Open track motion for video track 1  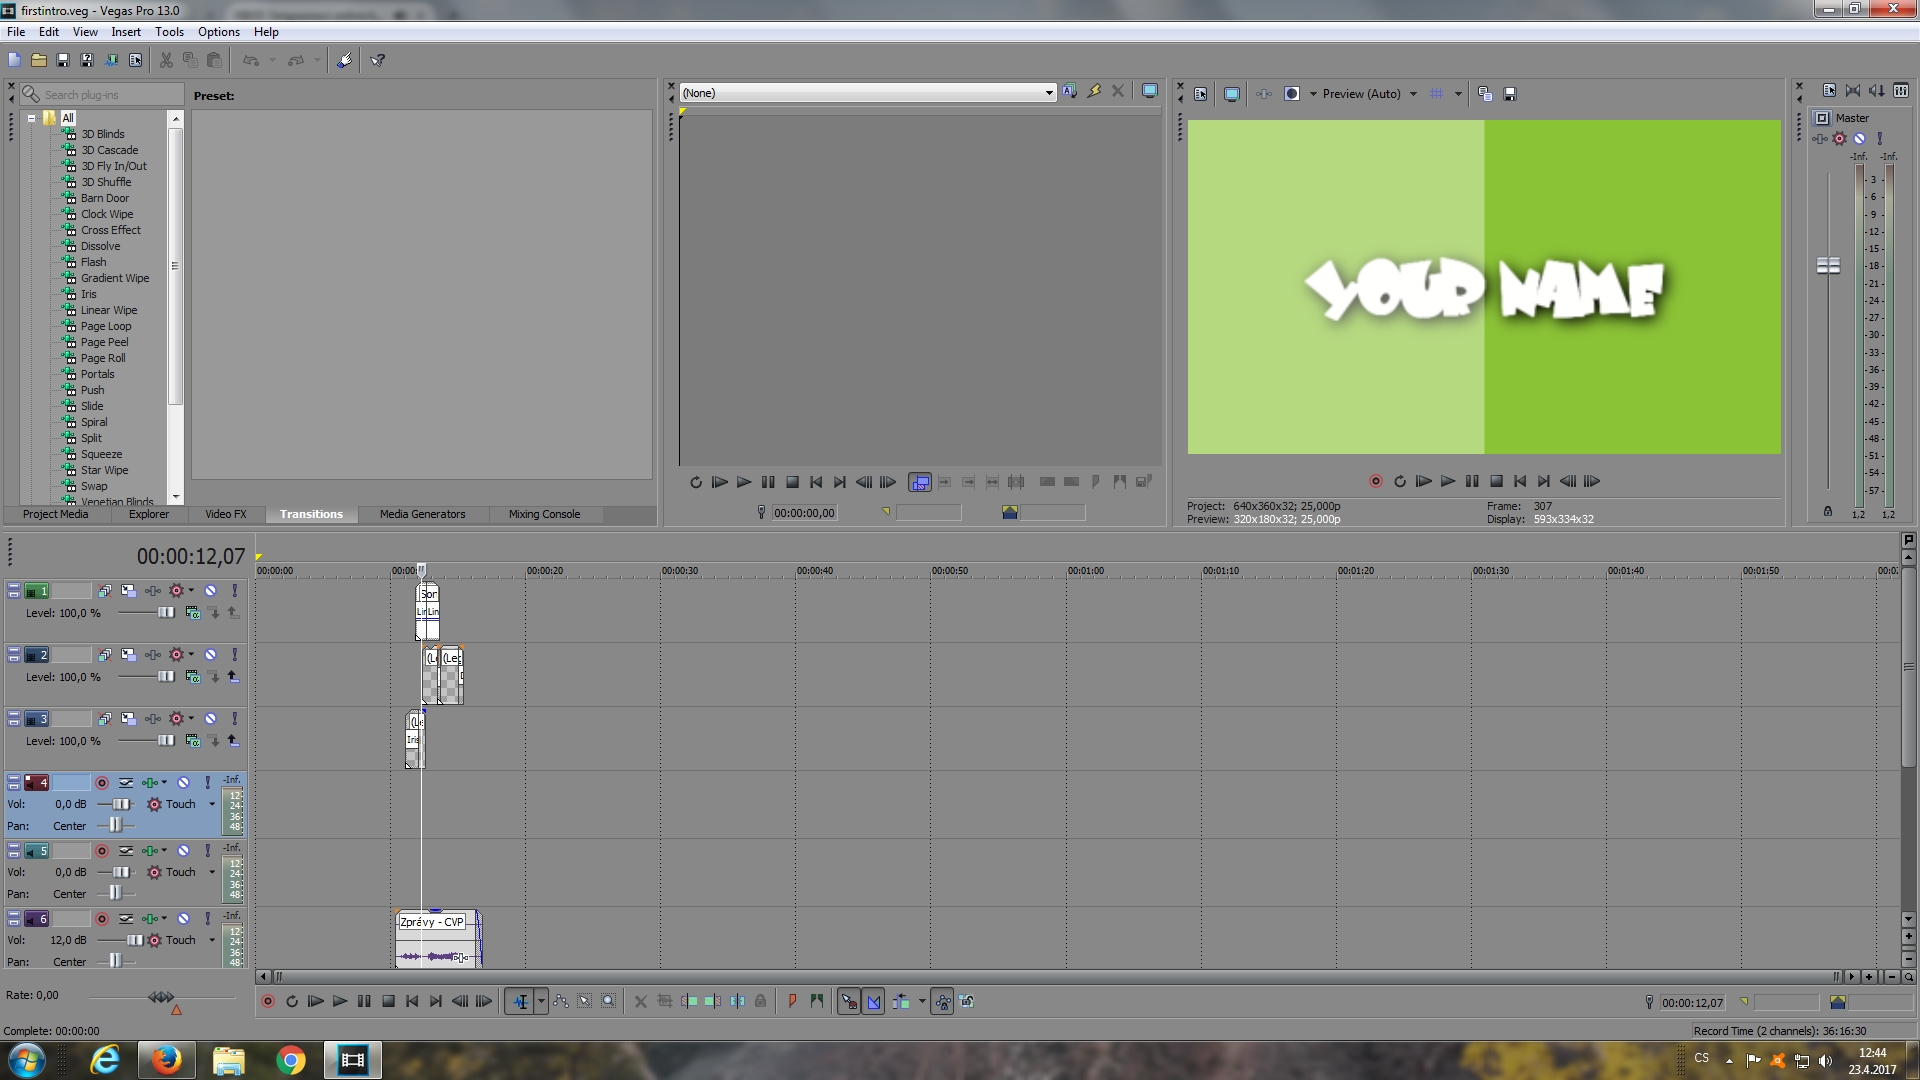pyautogui.click(x=128, y=591)
